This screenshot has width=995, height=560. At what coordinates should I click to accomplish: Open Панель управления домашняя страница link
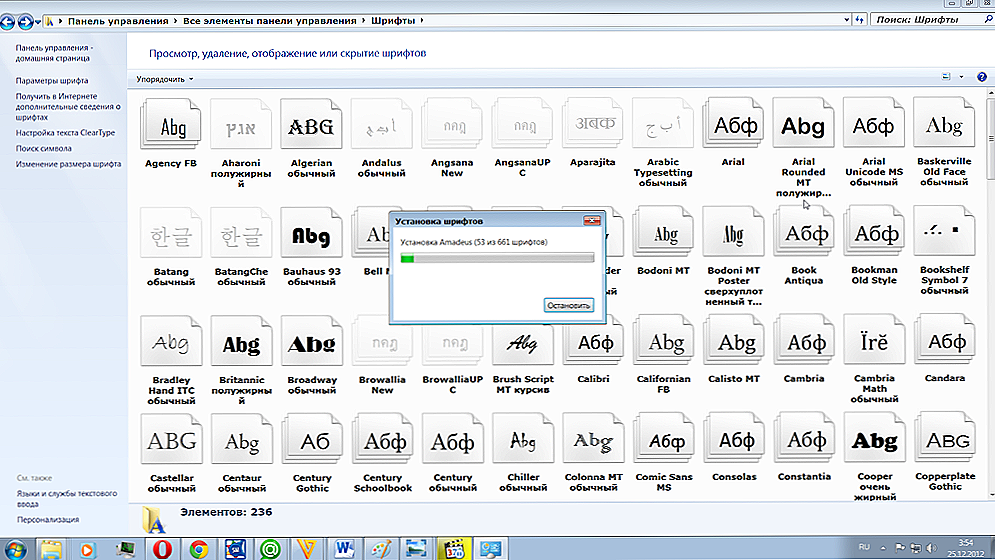[54, 53]
